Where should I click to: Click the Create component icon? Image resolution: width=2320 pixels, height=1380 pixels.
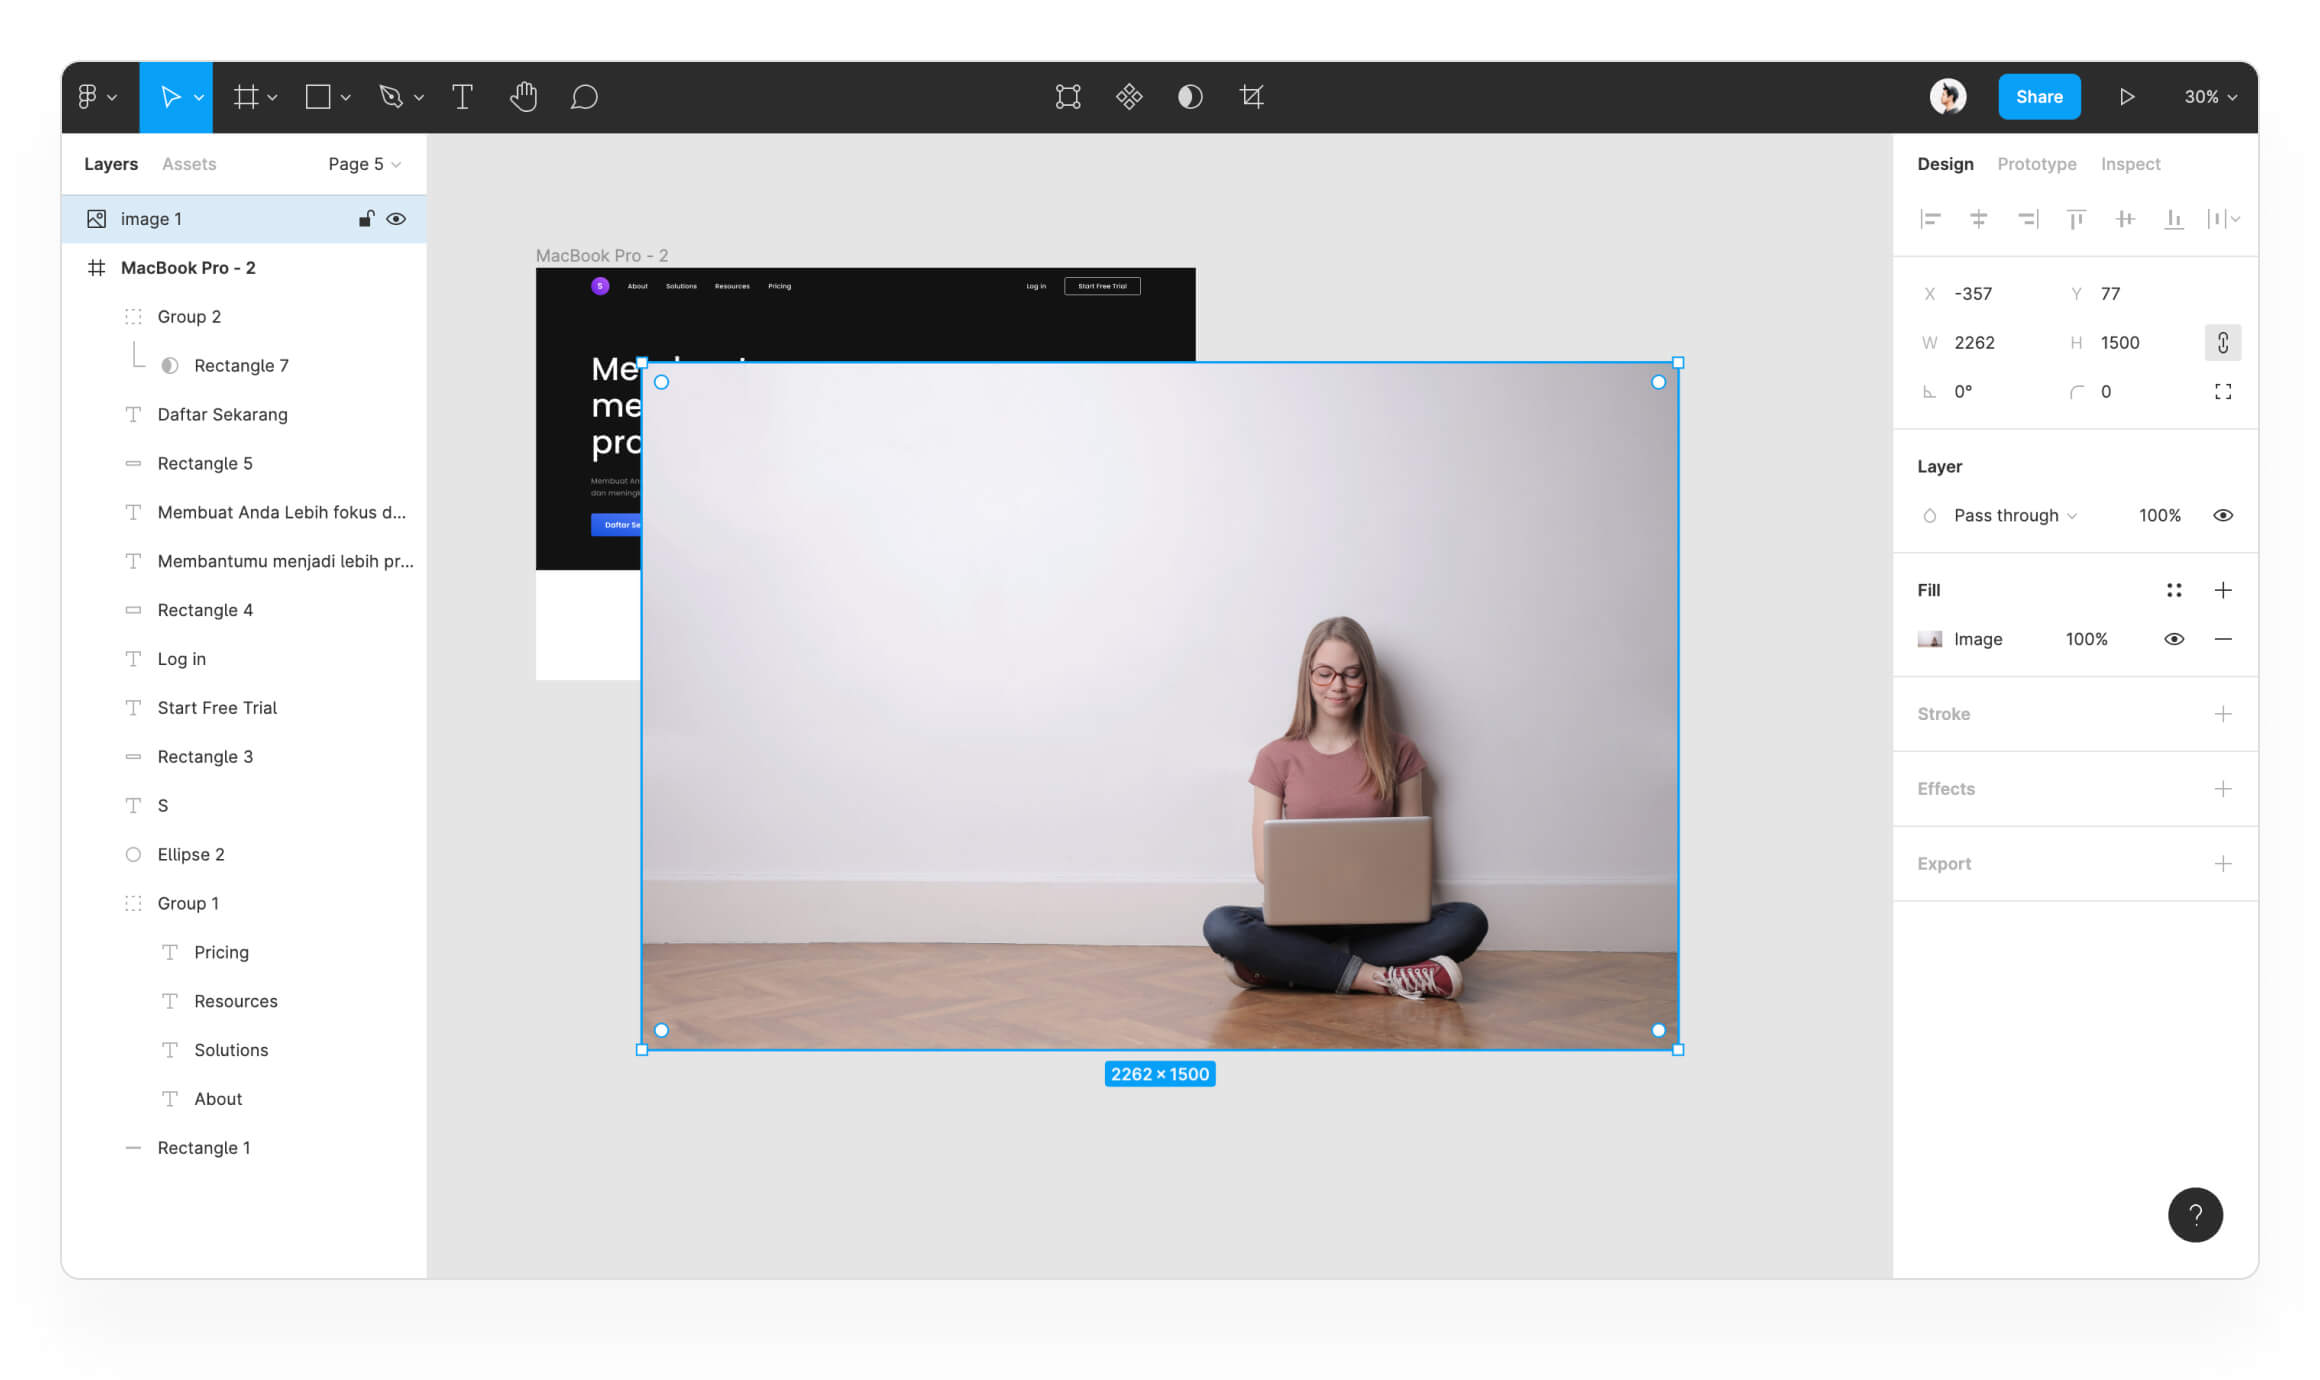coord(1129,97)
